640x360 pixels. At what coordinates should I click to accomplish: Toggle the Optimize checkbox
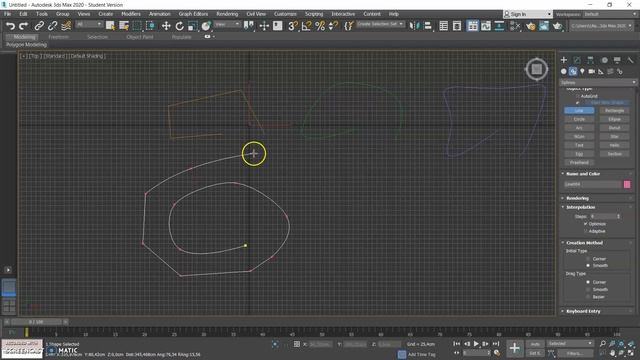tap(585, 224)
